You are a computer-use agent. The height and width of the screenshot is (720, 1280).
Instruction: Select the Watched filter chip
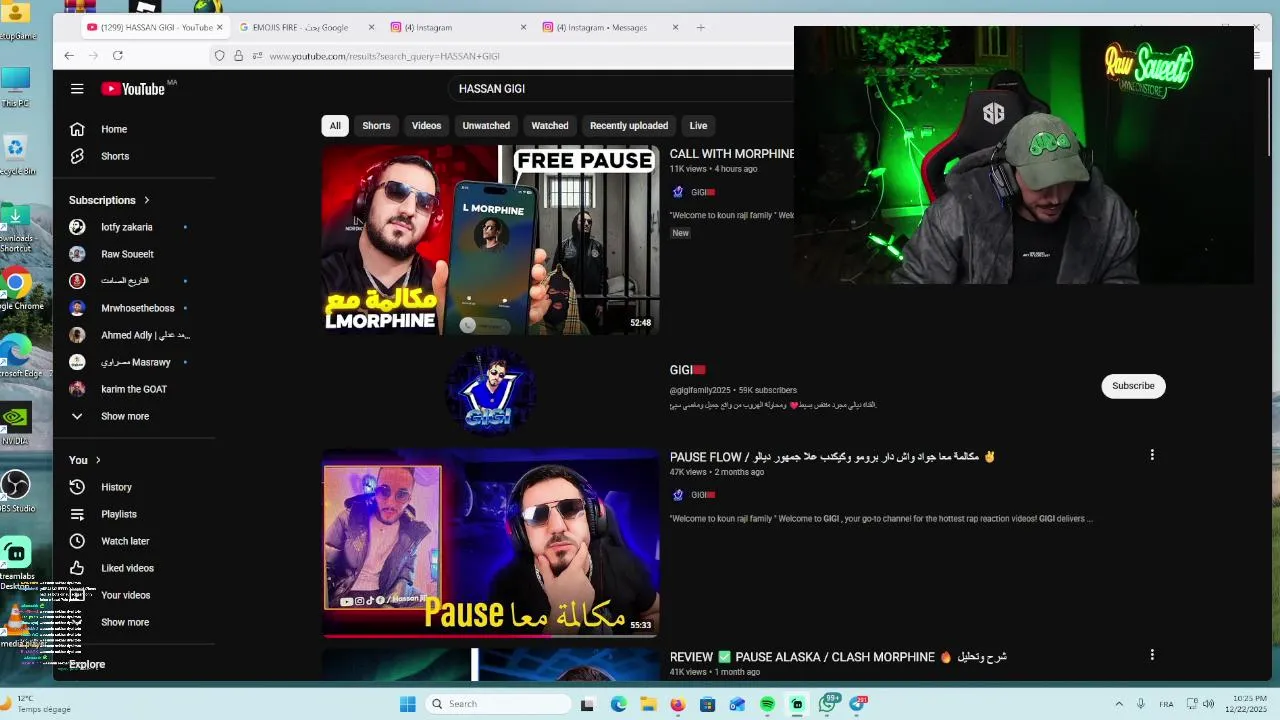[549, 126]
